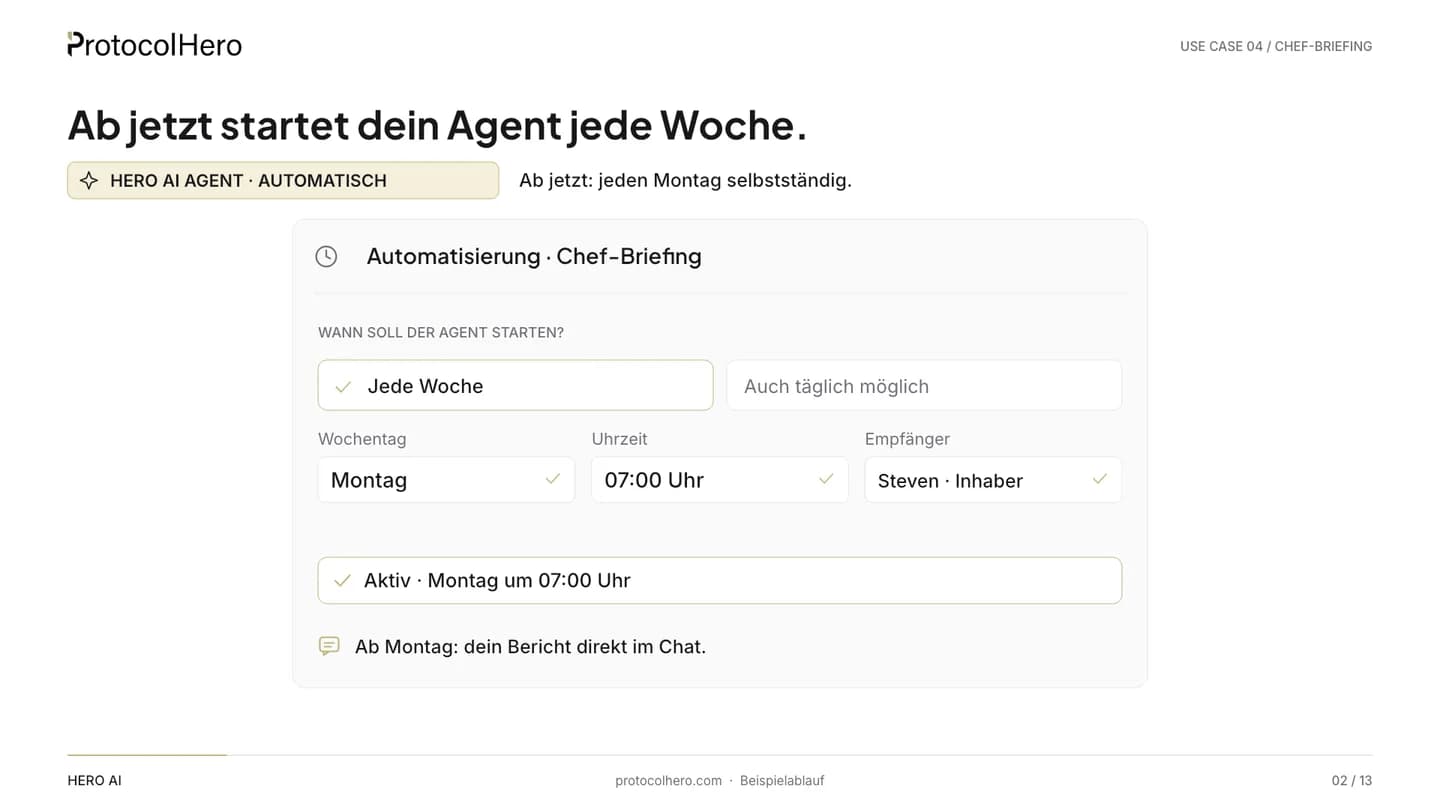Toggle the Aktiv Montag um 07:00 Uhr status
Image resolution: width=1440 pixels, height=810 pixels.
720,580
